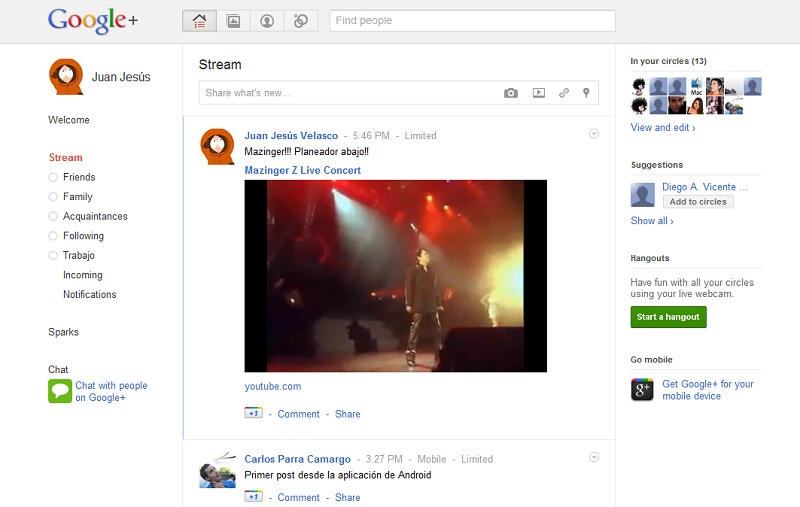Viewport: 800px width, 507px height.
Task: Click the +1 button on Juan Jesús Velasco's post
Action: [254, 413]
